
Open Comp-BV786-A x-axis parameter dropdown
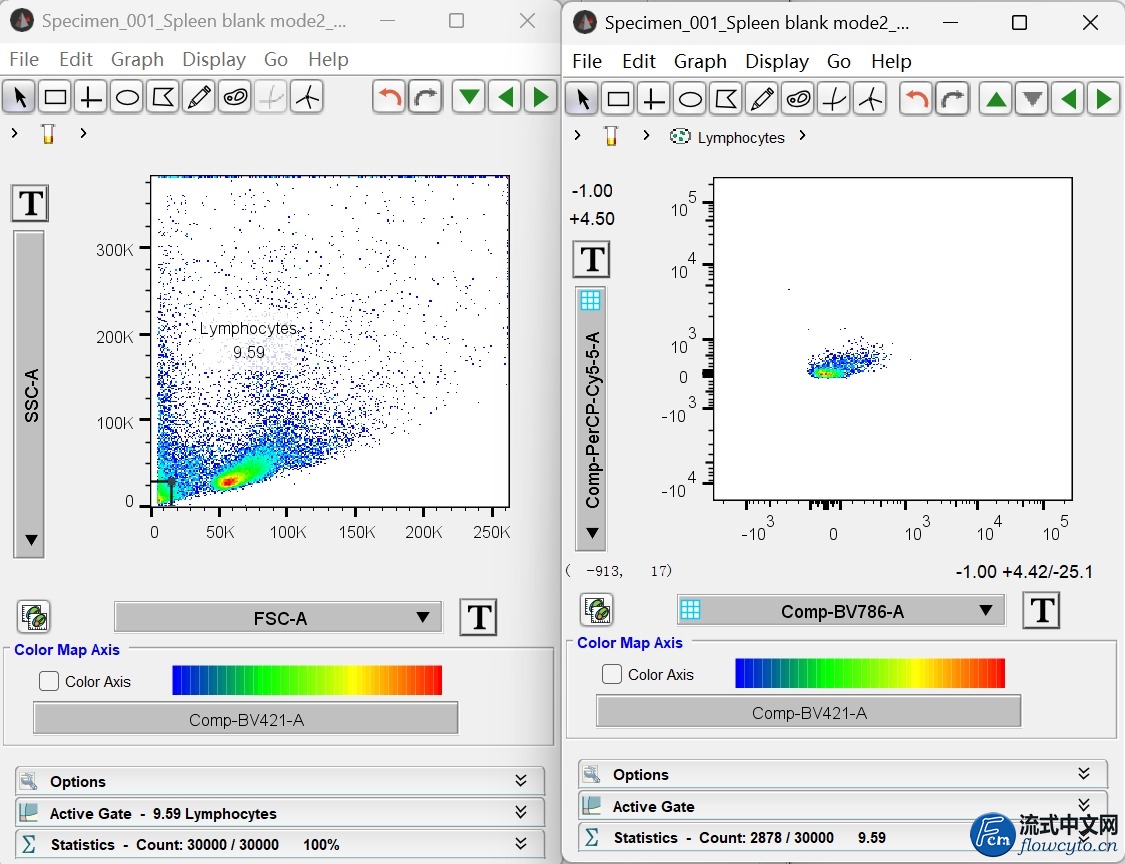point(841,611)
